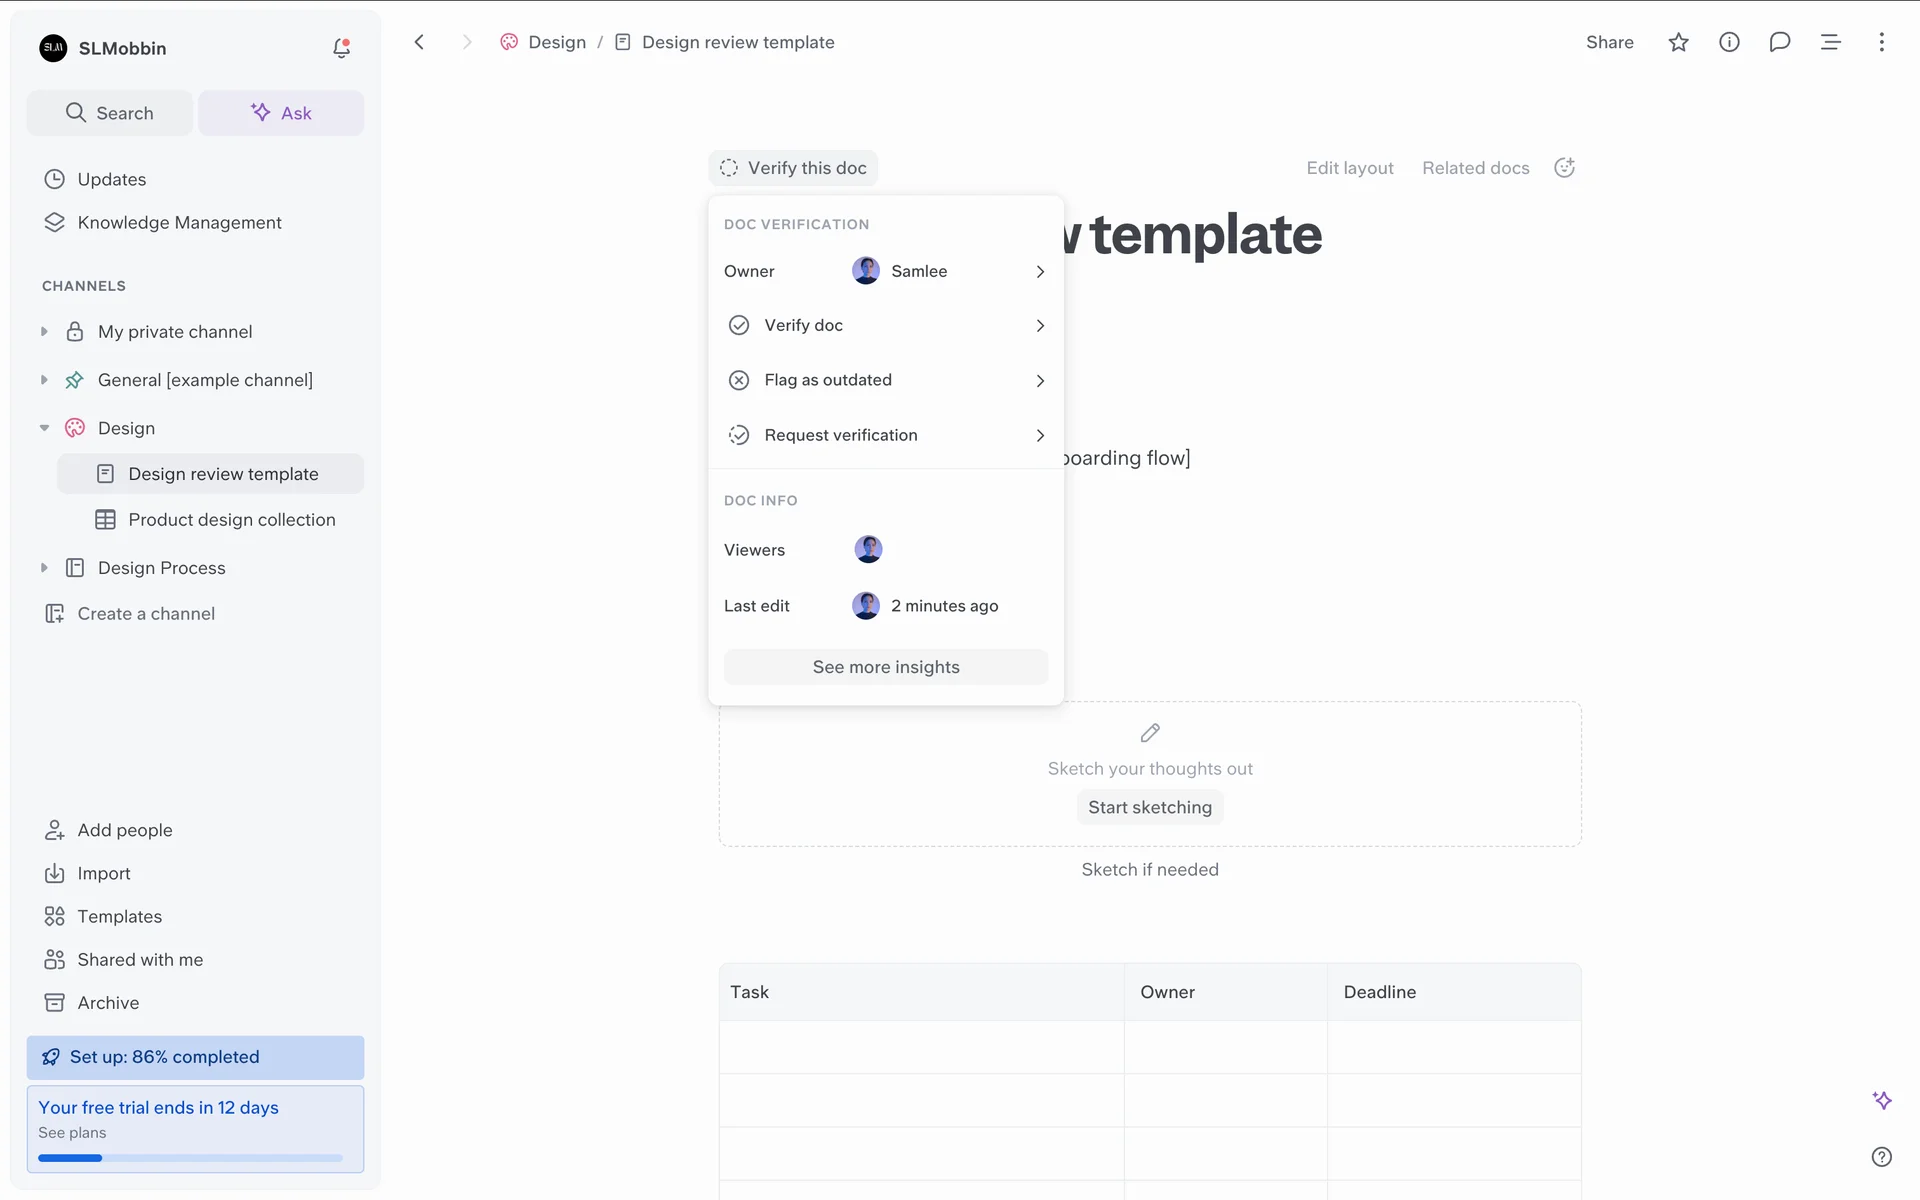Open the three-dot more options menu

(1881, 42)
